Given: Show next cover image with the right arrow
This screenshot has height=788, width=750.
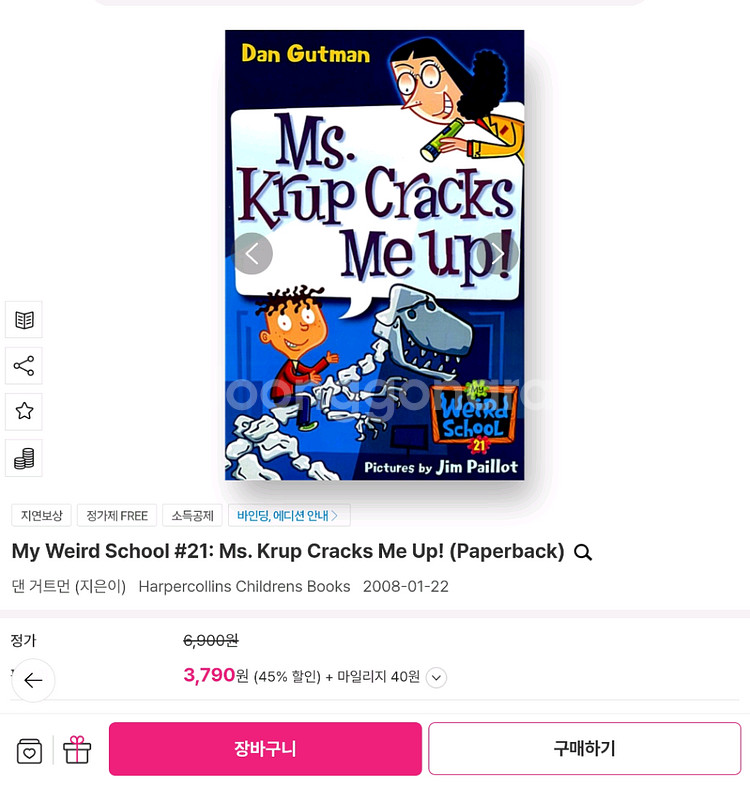Looking at the screenshot, I should coord(498,254).
